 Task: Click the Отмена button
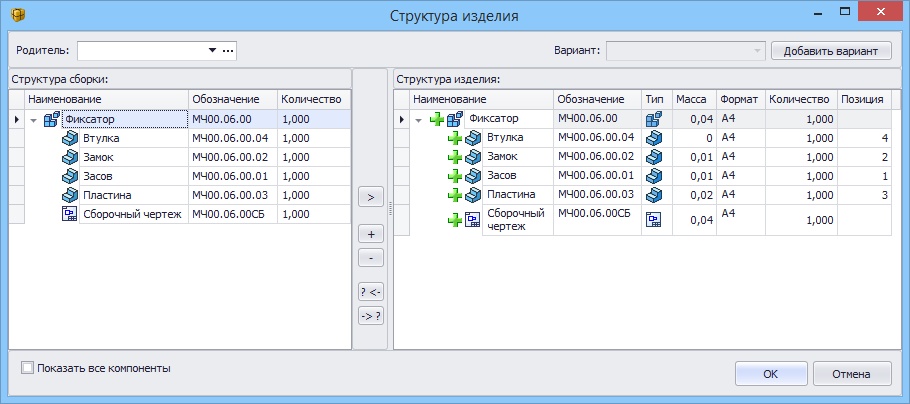coord(852,373)
